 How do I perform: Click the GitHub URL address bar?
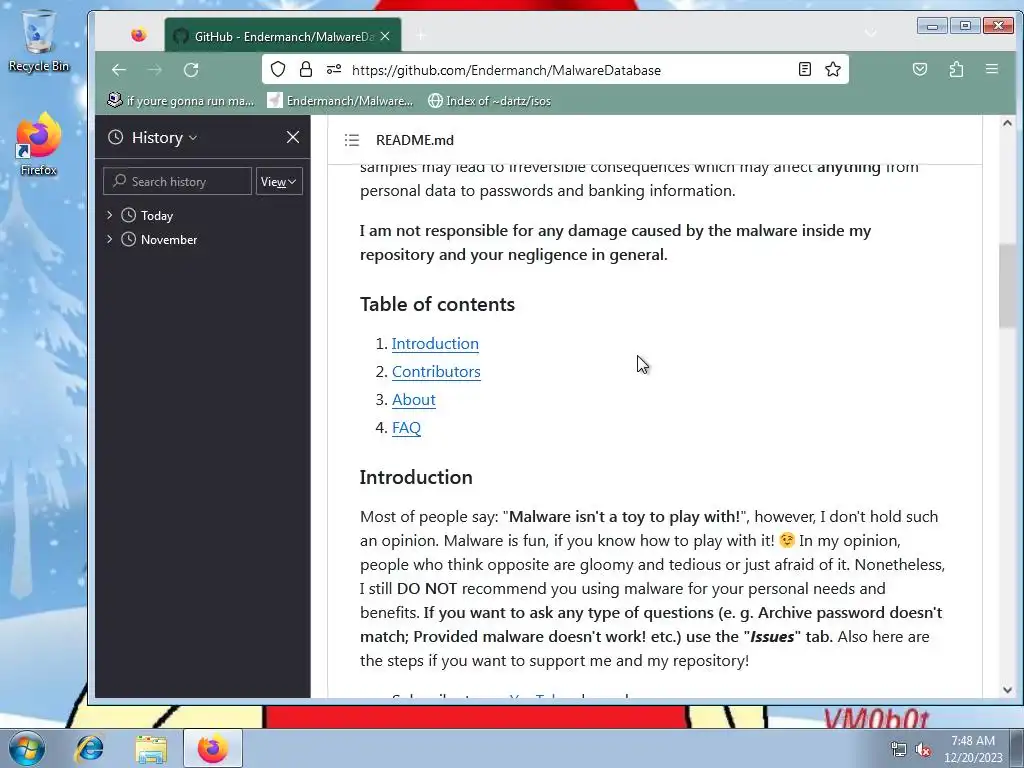506,70
